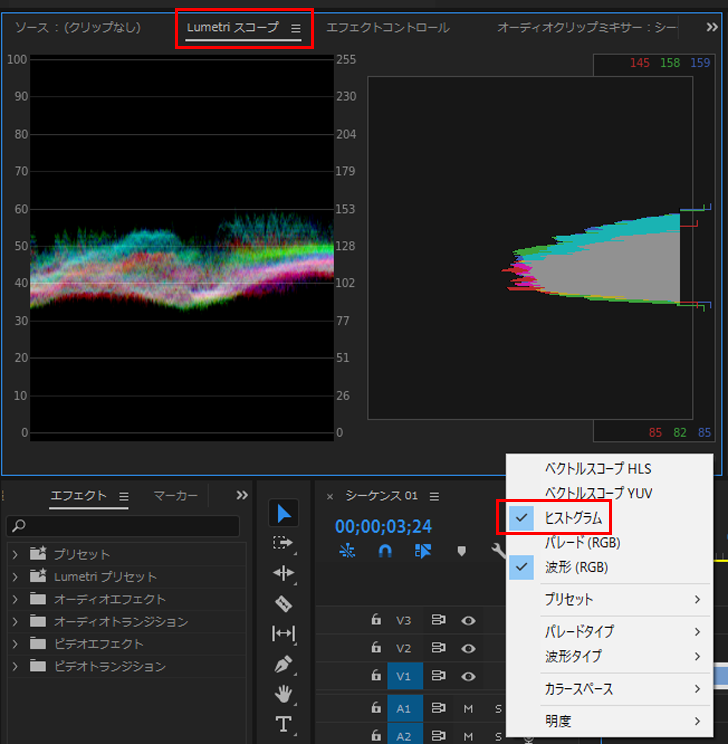Open エフェクト panel hamburger menu
Screen dimensions: 728x744
(x=124, y=496)
